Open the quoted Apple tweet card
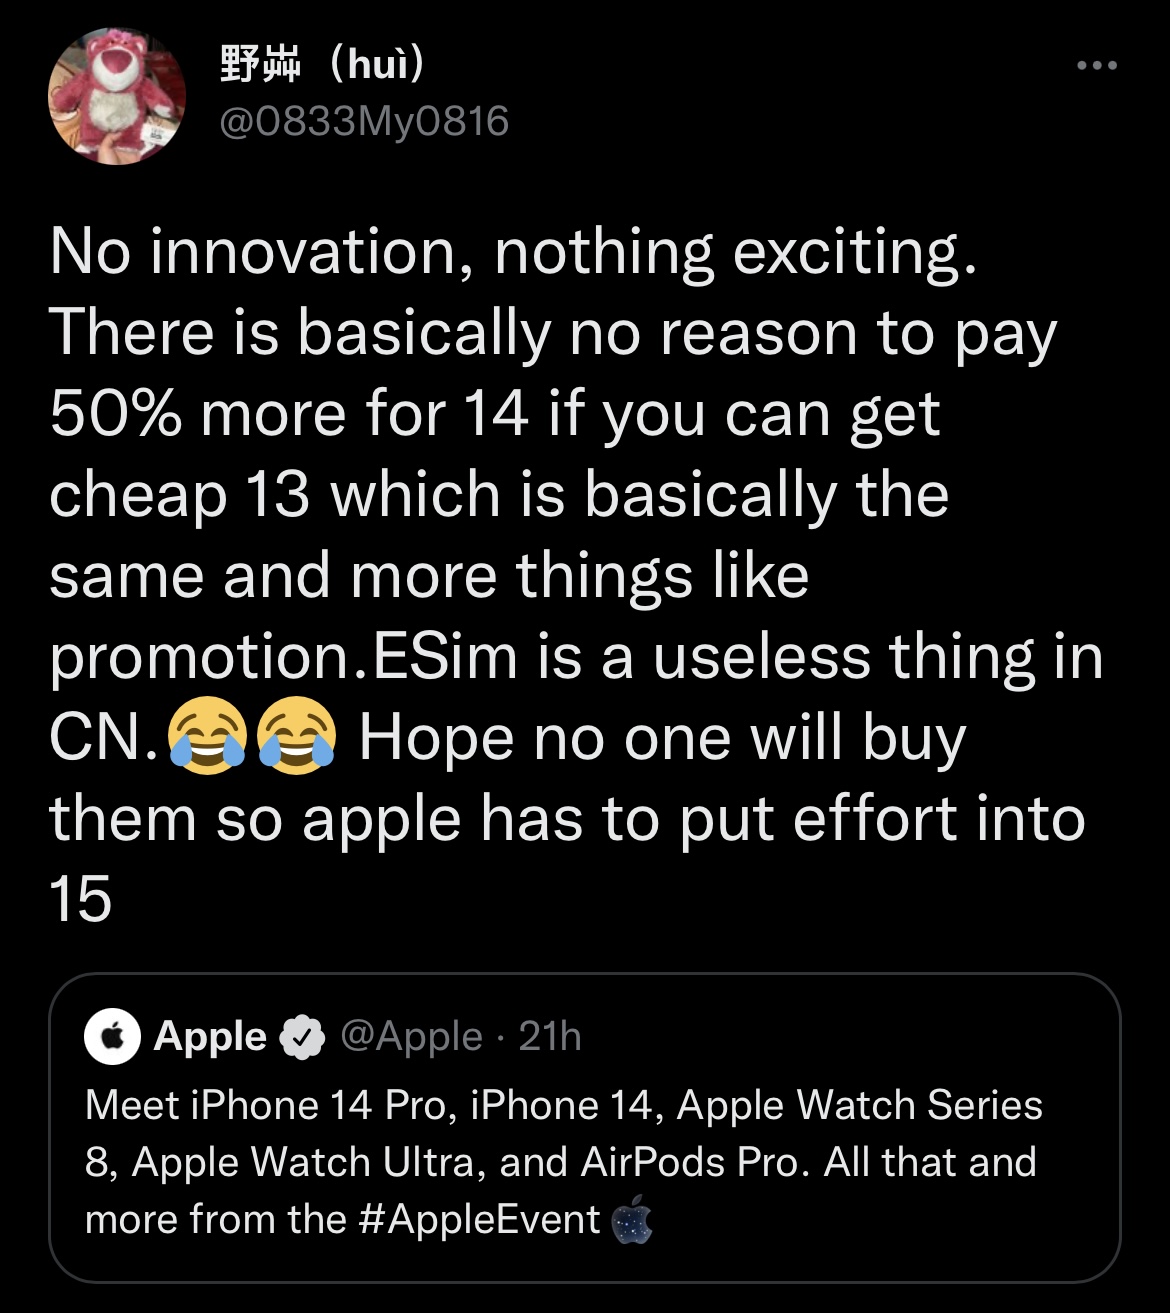Screen dimensions: 1170x1313 (585, 1128)
